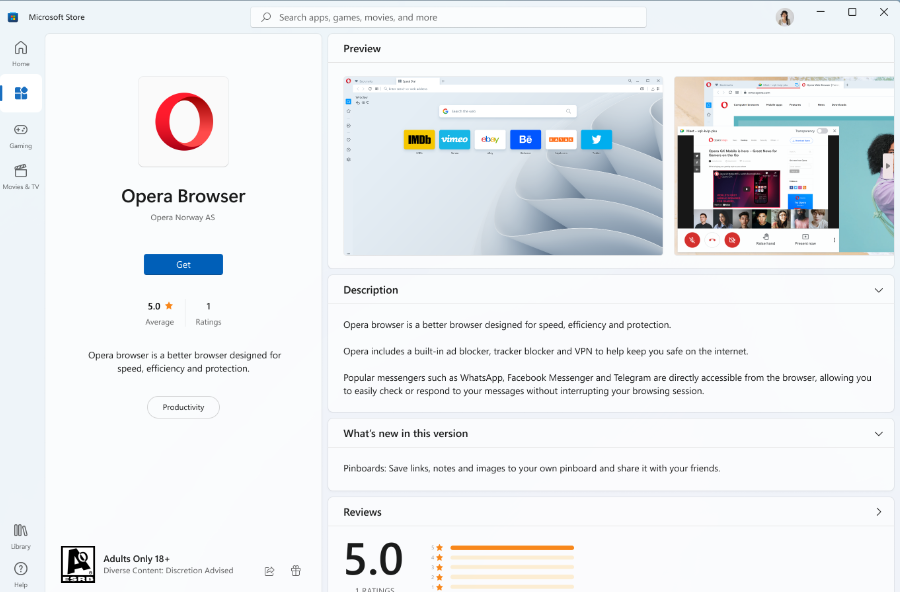Viewport: 900px width, 592px height.
Task: Go to the Home section in sidebar
Action: [21, 53]
